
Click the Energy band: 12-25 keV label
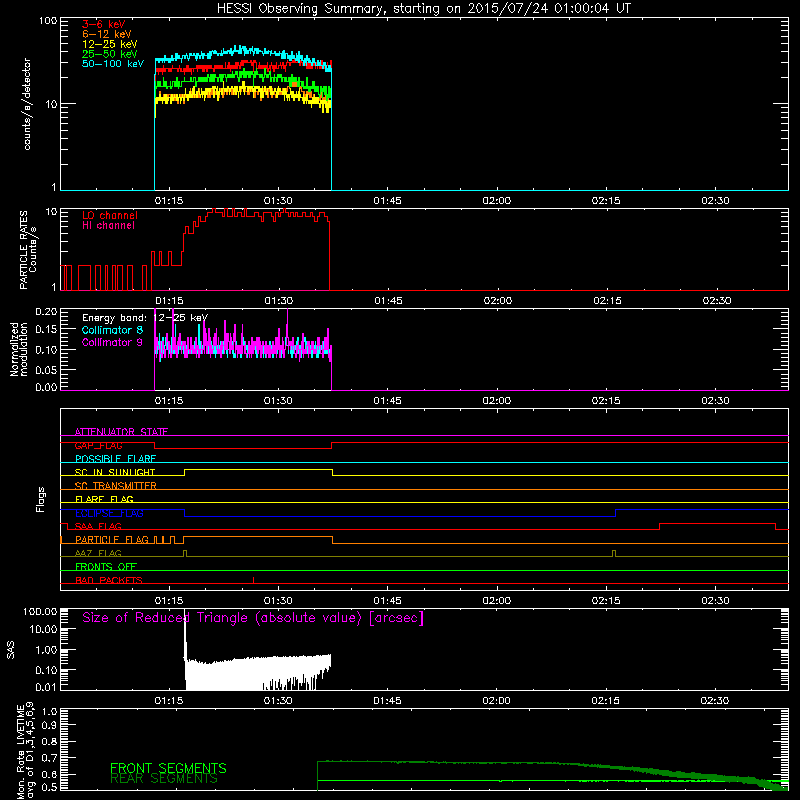click(x=145, y=318)
